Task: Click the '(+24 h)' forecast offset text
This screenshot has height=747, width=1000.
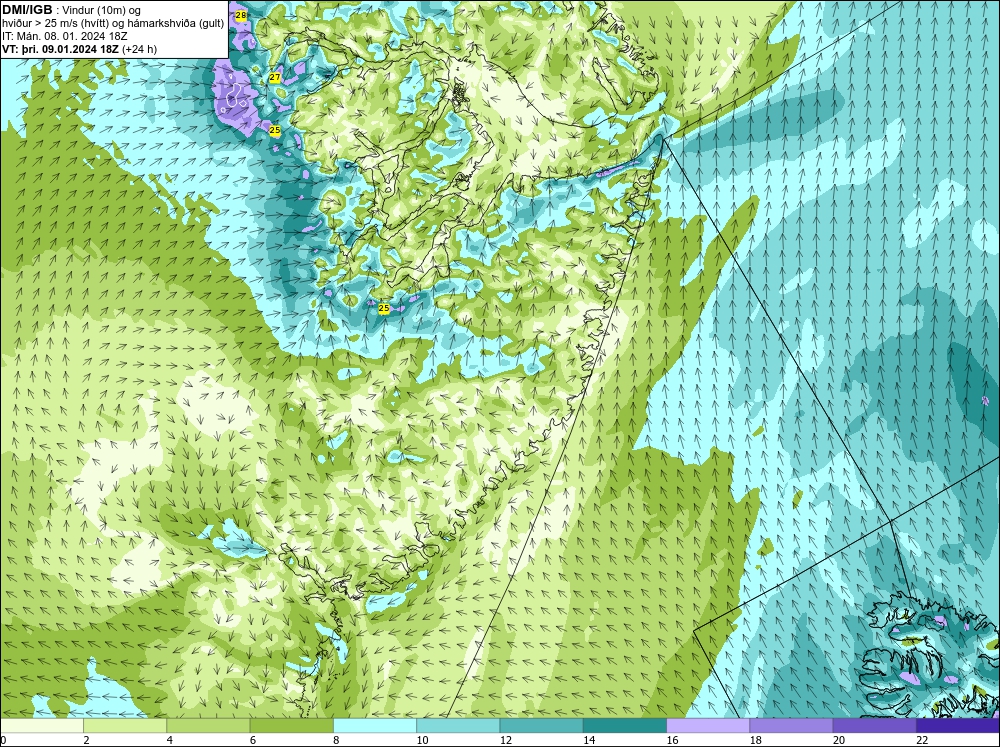Action: point(139,49)
